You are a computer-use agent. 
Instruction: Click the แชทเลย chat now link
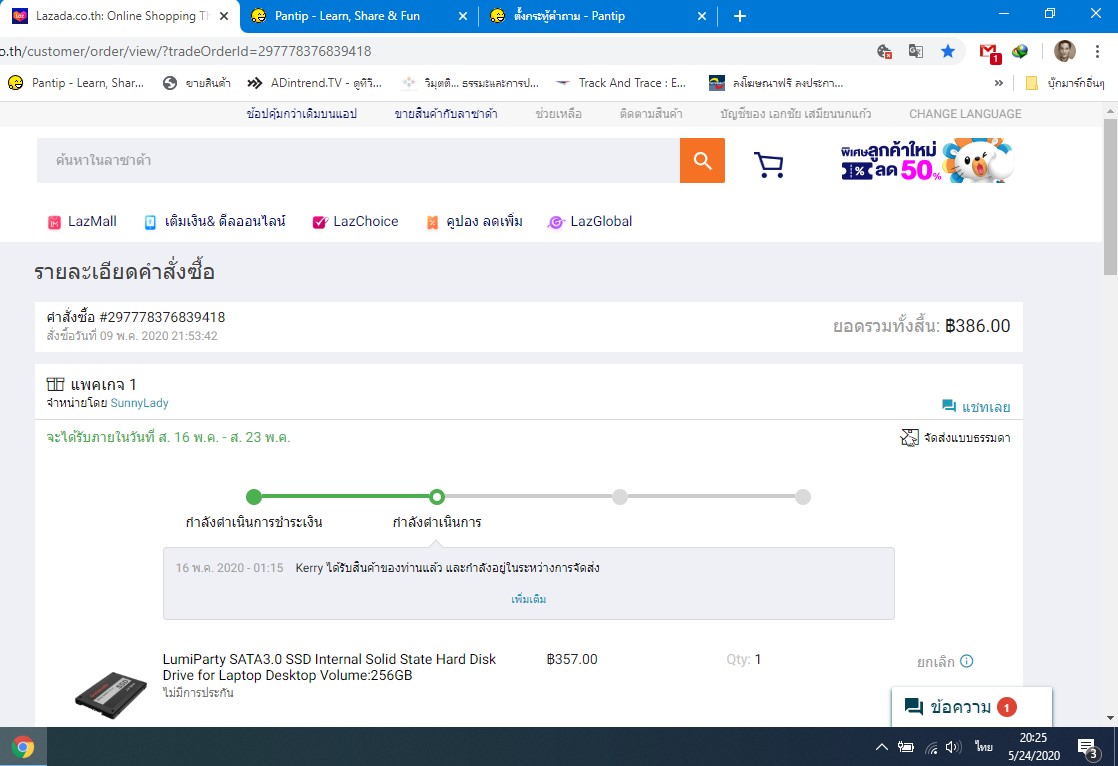(976, 407)
